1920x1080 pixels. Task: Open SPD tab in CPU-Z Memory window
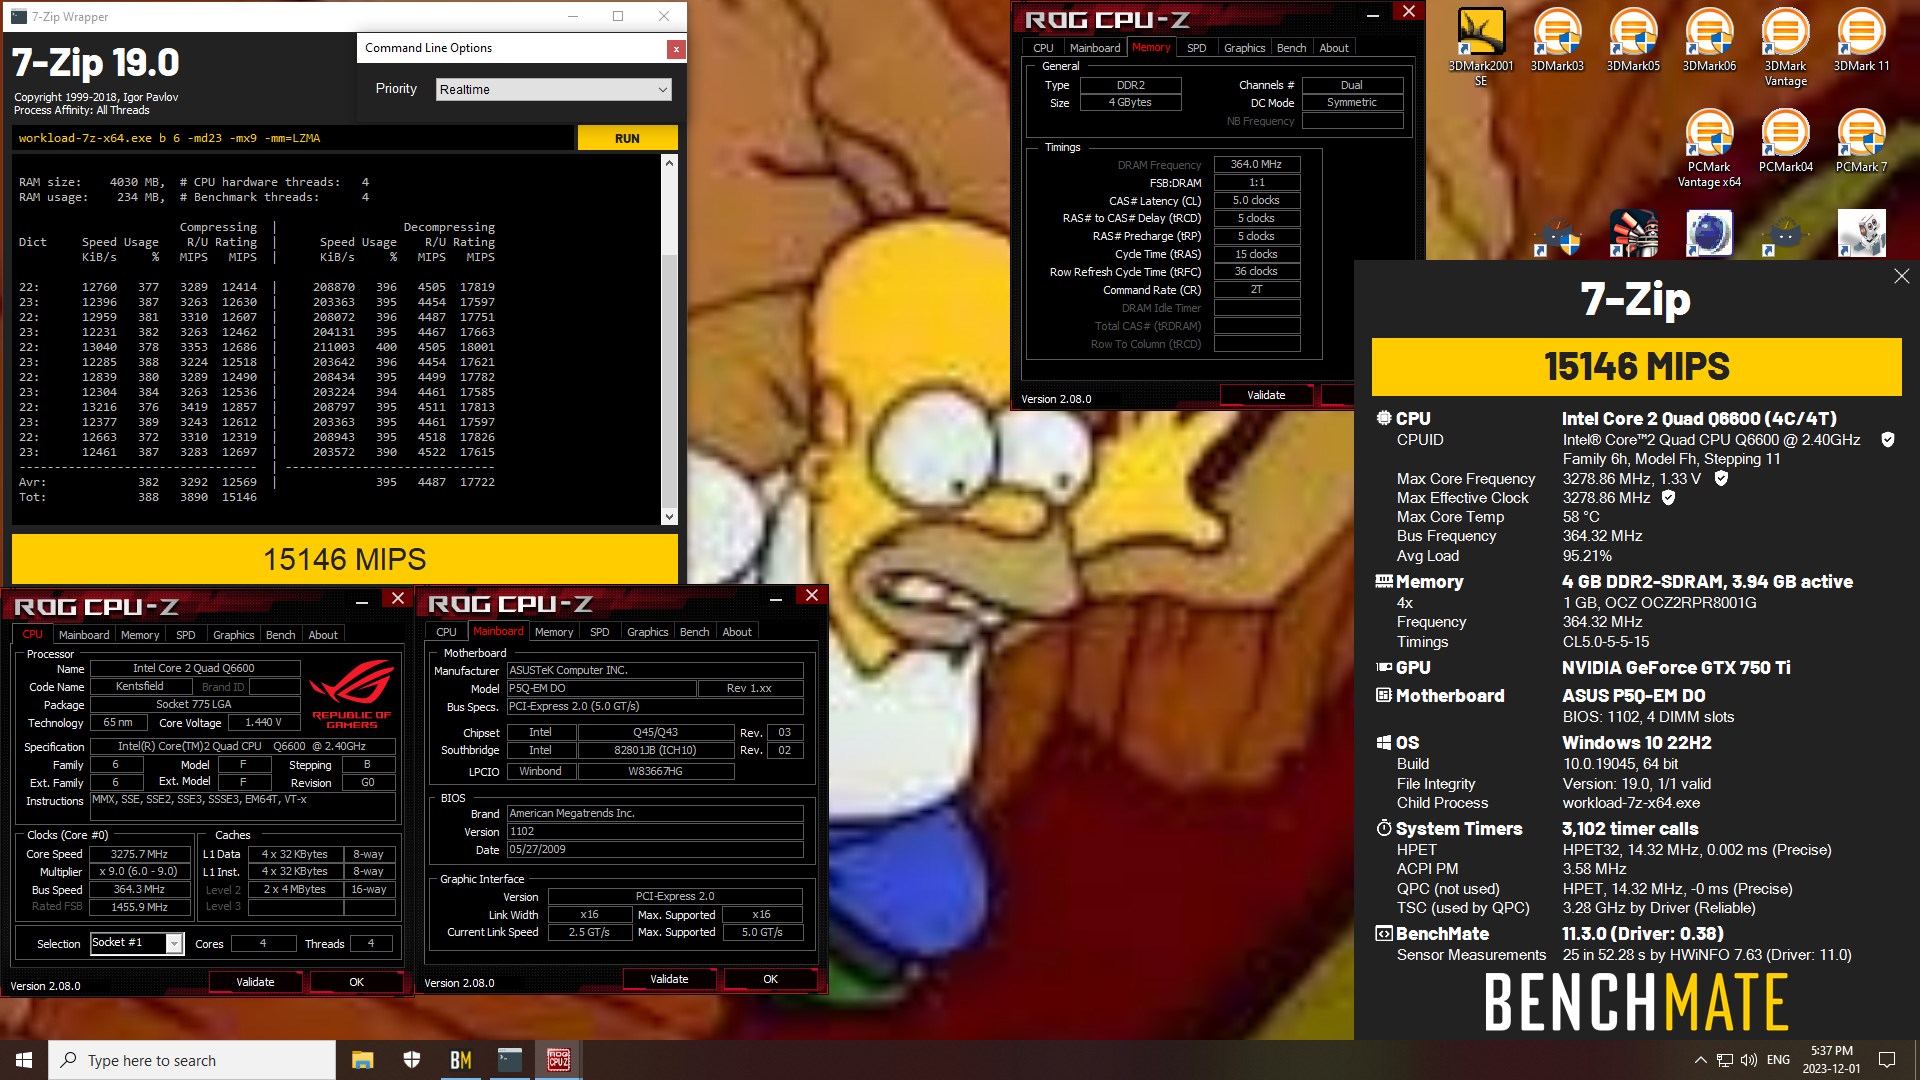tap(1196, 48)
